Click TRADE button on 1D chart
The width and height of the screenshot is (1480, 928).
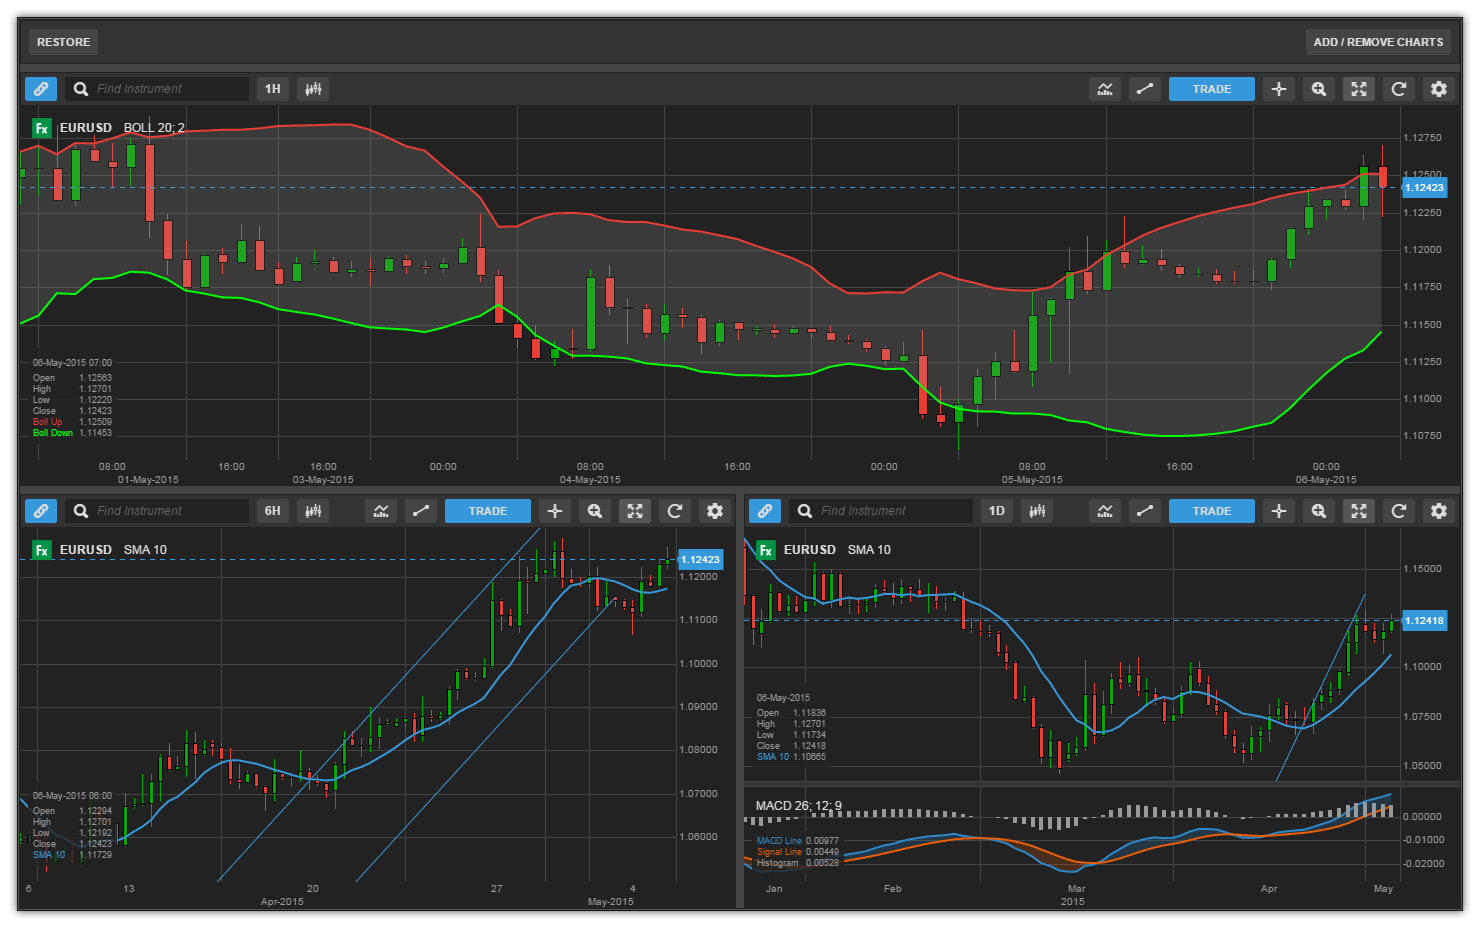[x=1212, y=511]
